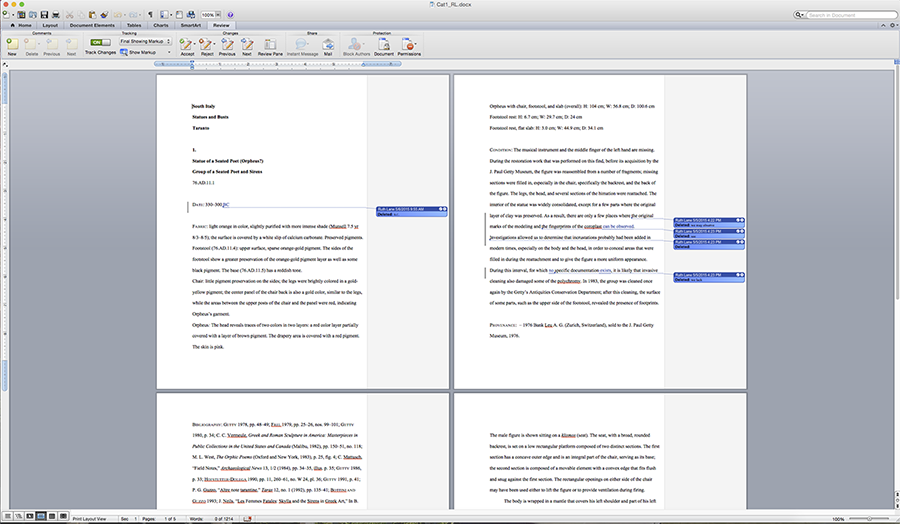
Task: Go to the Previous tracked change
Action: click(x=227, y=46)
